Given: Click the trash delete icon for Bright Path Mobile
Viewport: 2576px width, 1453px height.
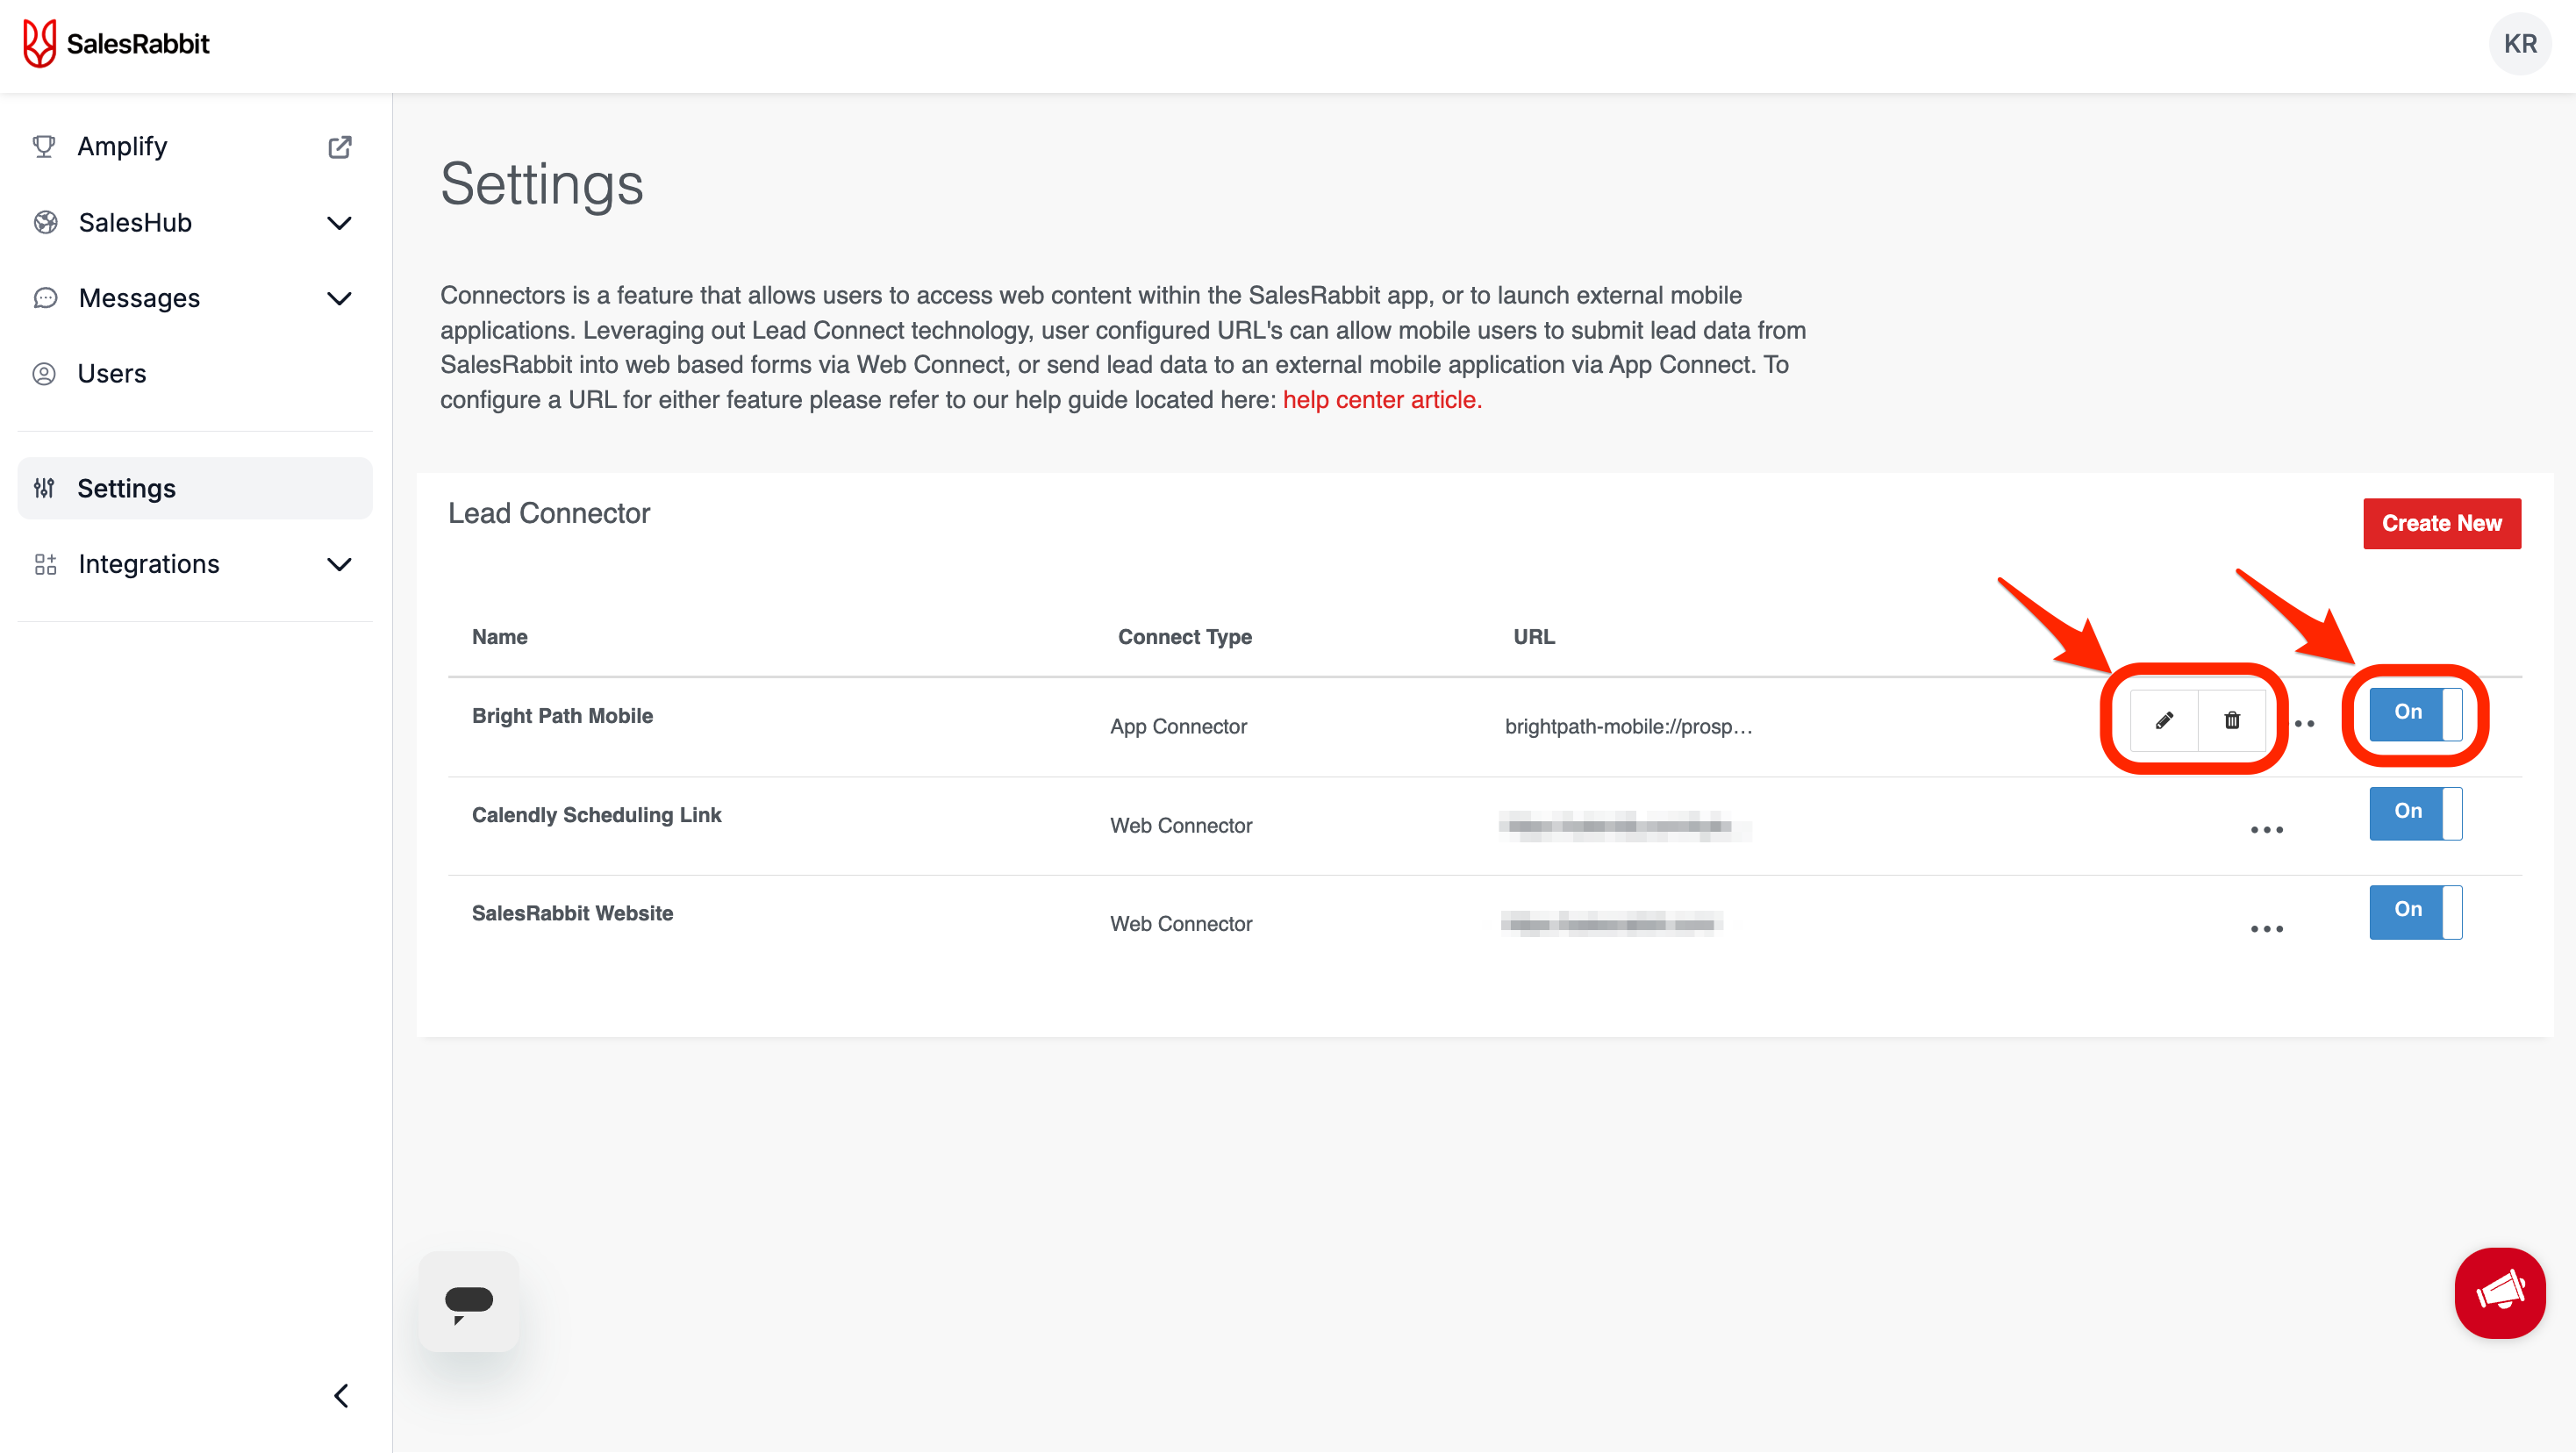Looking at the screenshot, I should [2232, 720].
